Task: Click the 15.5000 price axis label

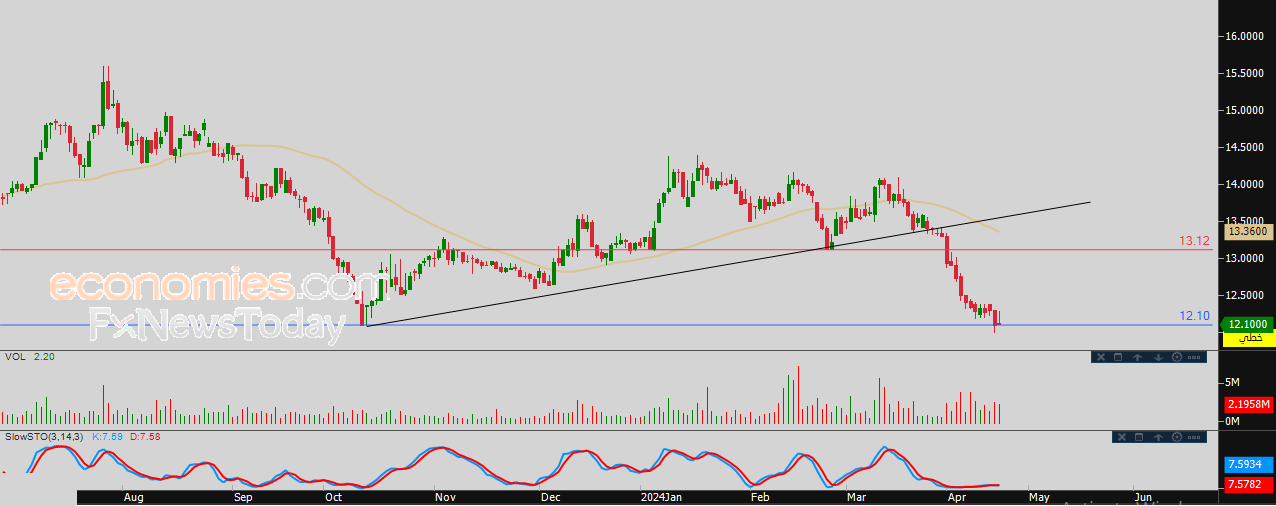Action: [1246, 73]
